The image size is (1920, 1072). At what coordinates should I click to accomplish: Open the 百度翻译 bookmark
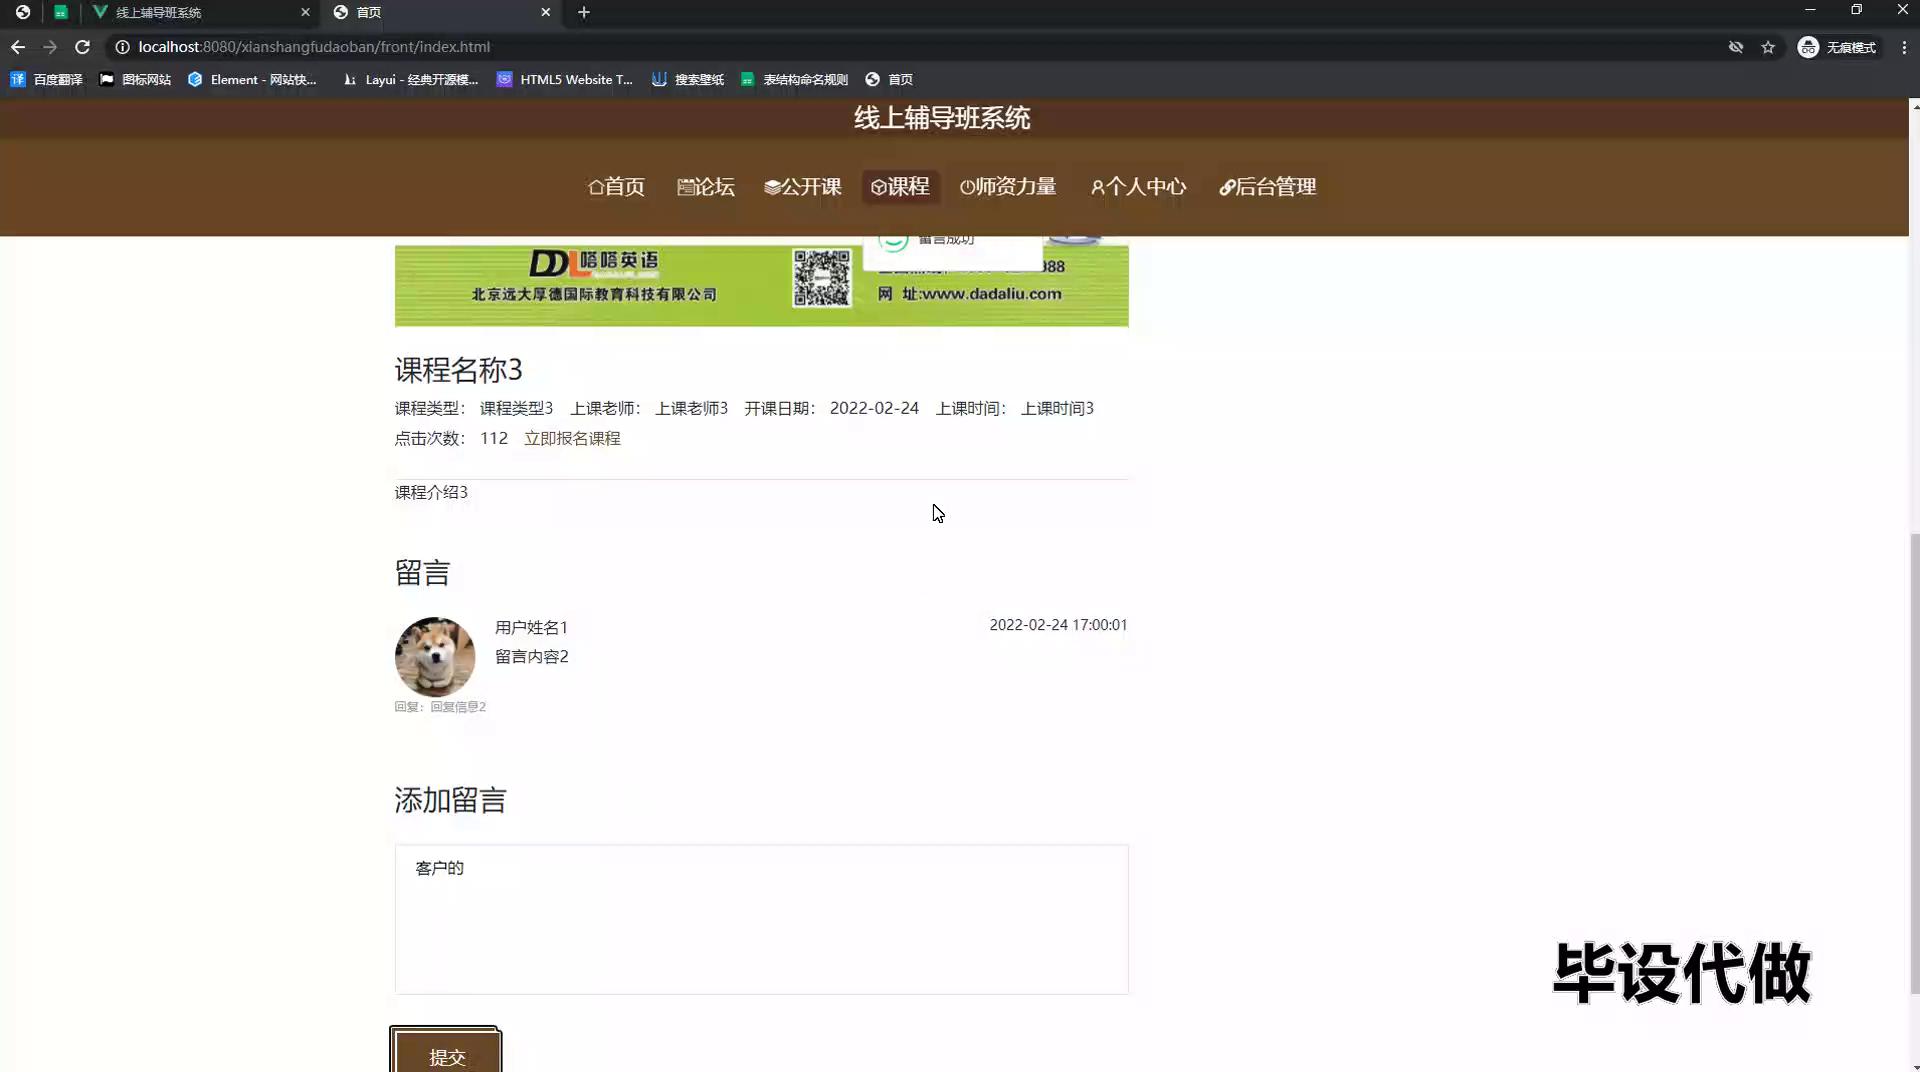[47, 79]
